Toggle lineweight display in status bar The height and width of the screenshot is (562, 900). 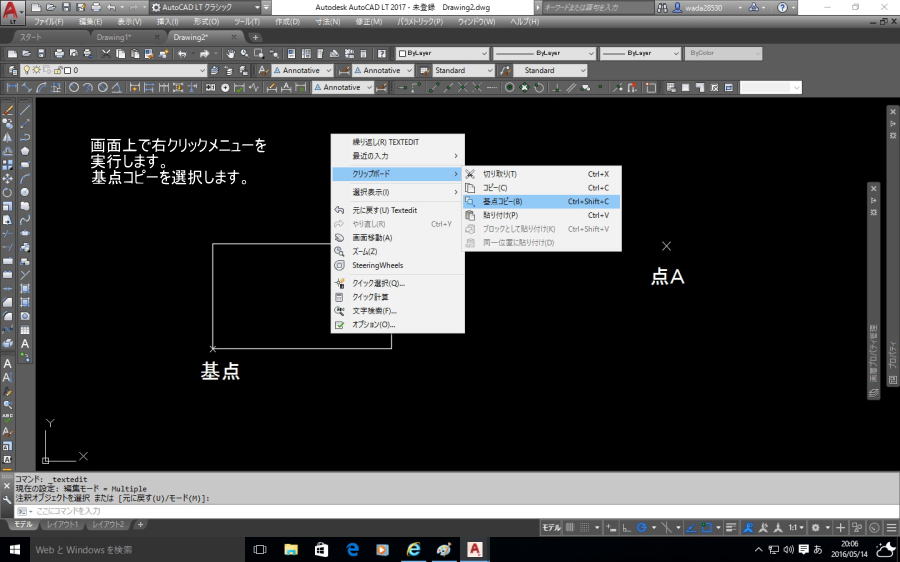731,528
